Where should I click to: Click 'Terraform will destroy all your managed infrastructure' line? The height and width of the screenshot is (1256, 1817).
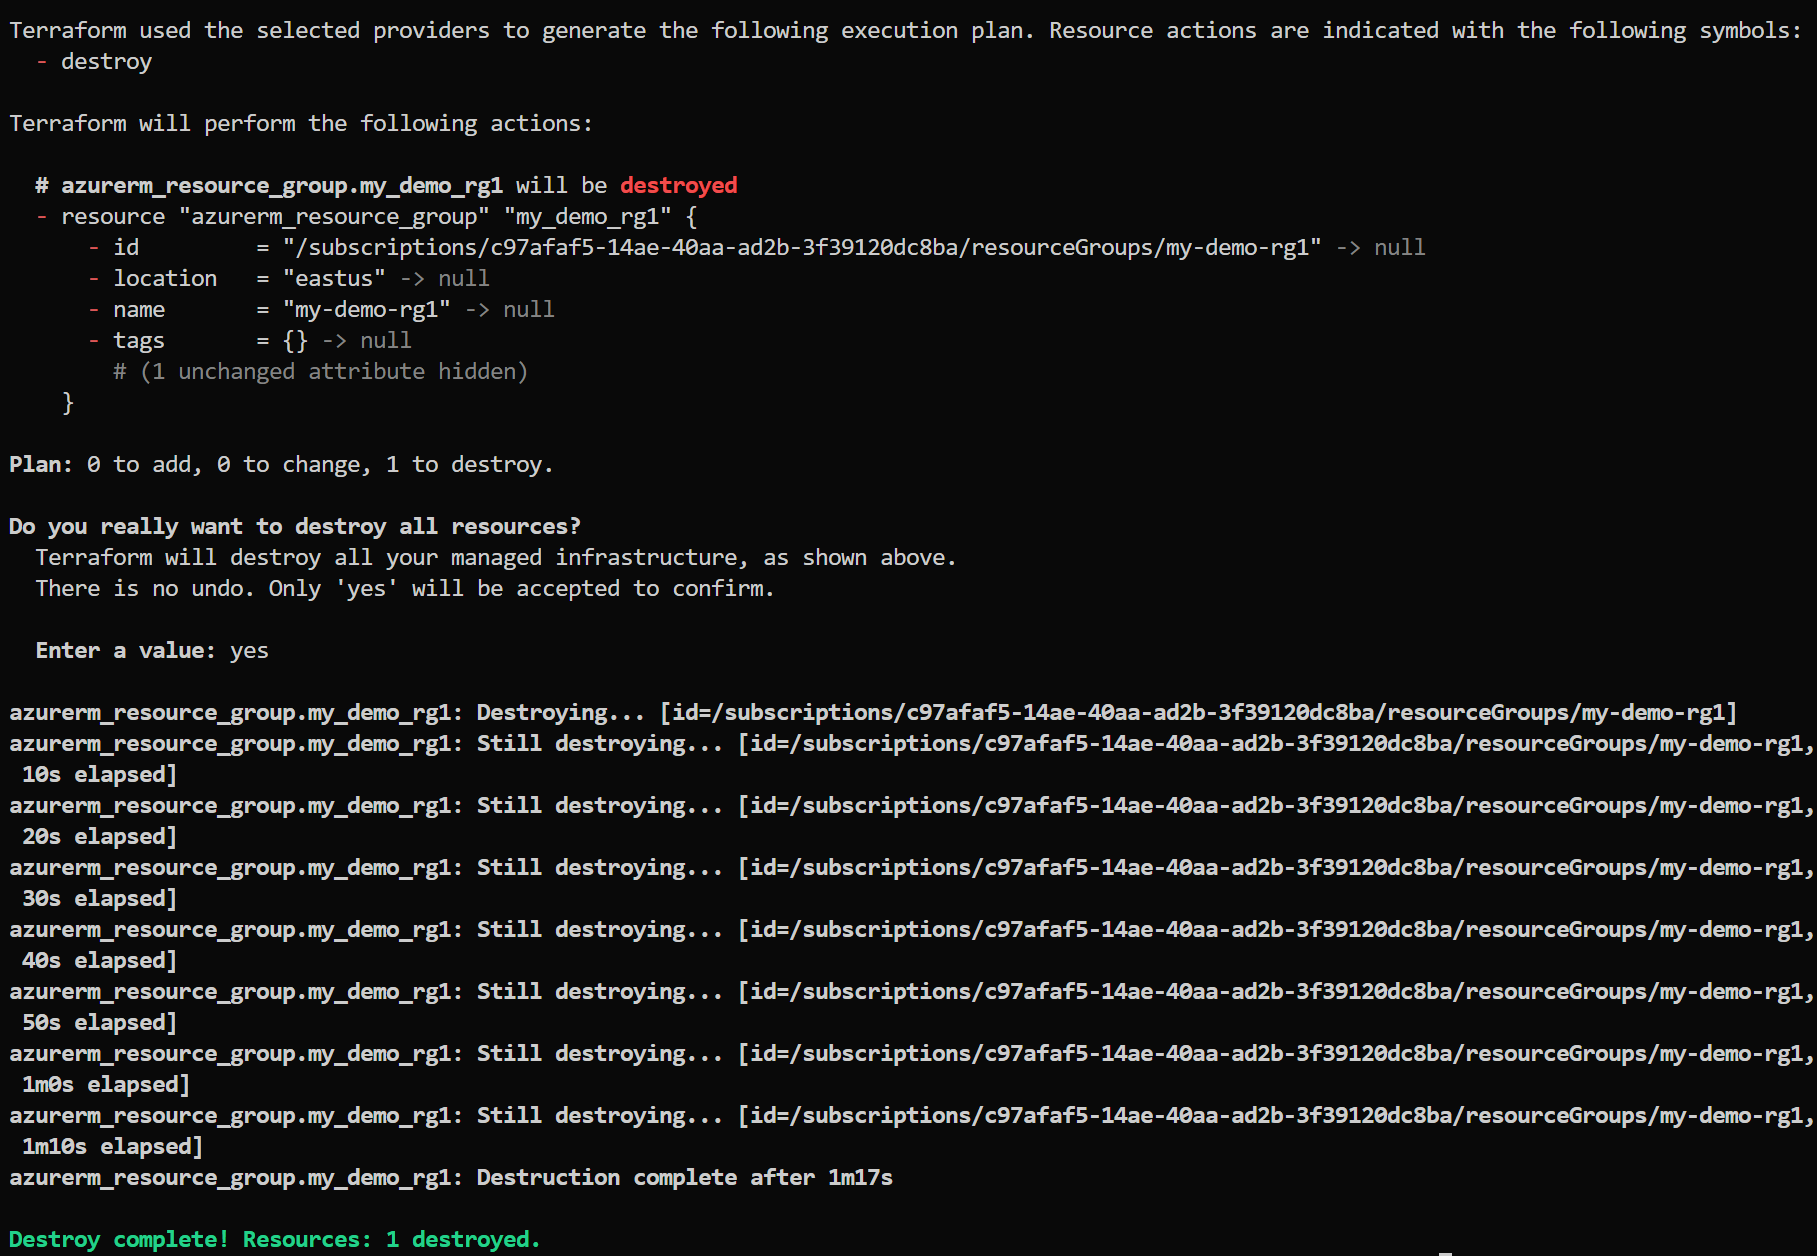pyautogui.click(x=496, y=558)
